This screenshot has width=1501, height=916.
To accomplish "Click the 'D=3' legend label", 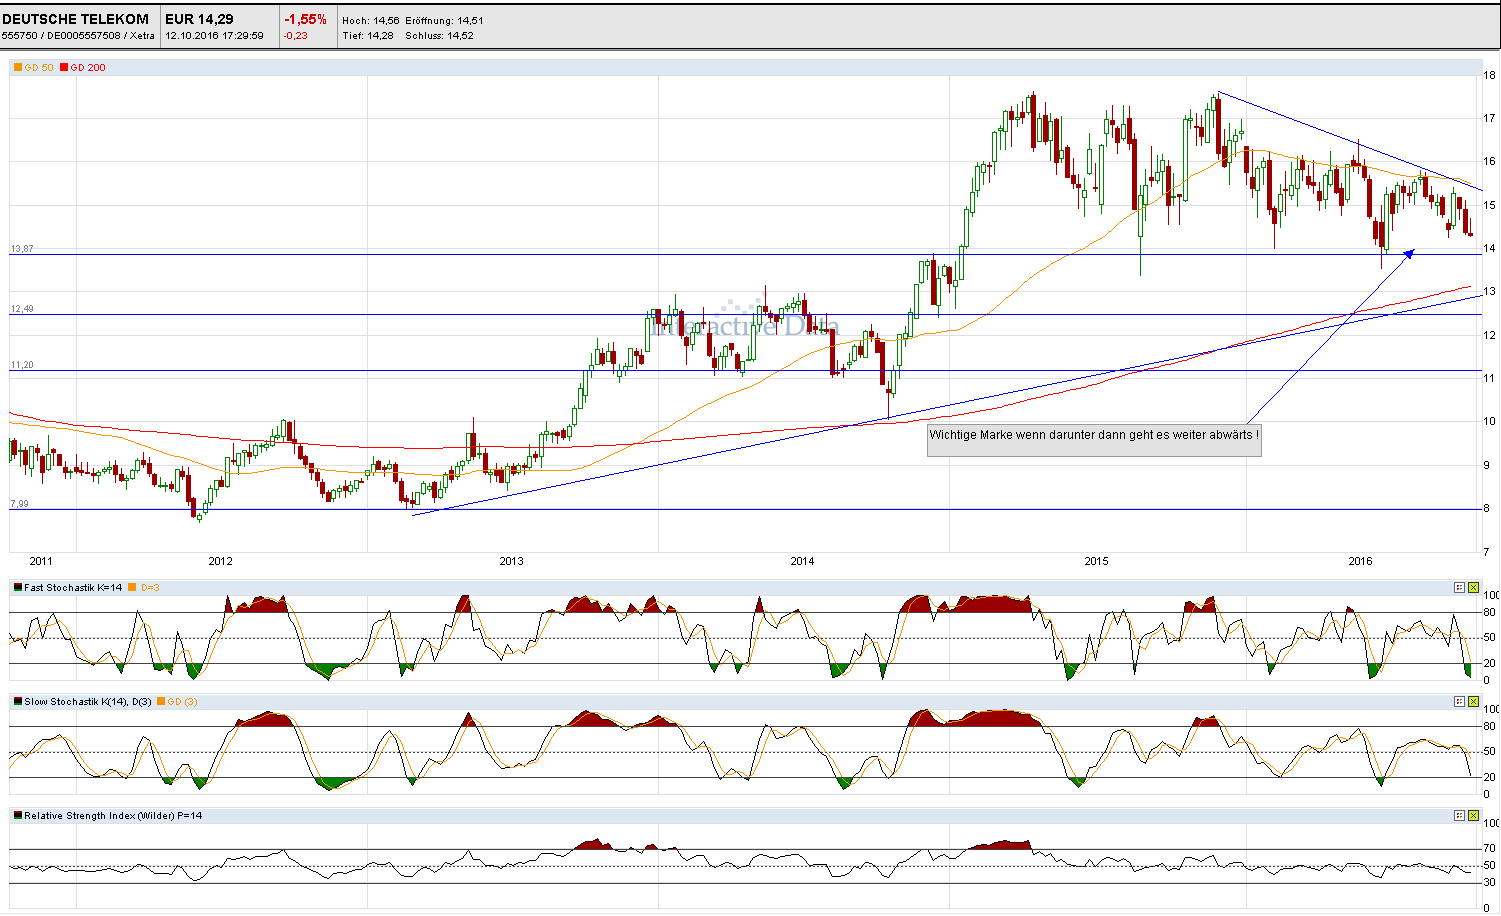I will 150,588.
